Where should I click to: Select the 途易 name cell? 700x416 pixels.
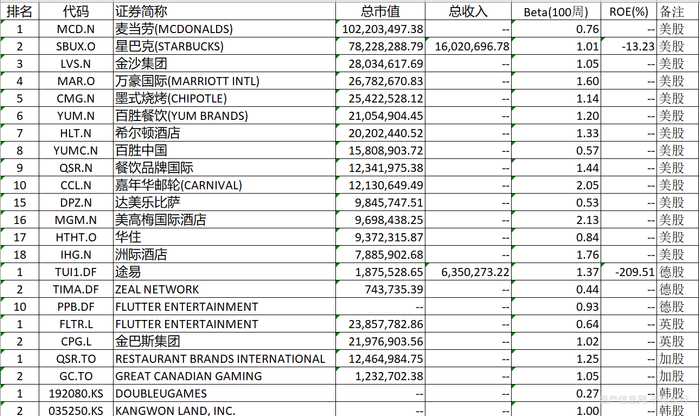pos(224,272)
